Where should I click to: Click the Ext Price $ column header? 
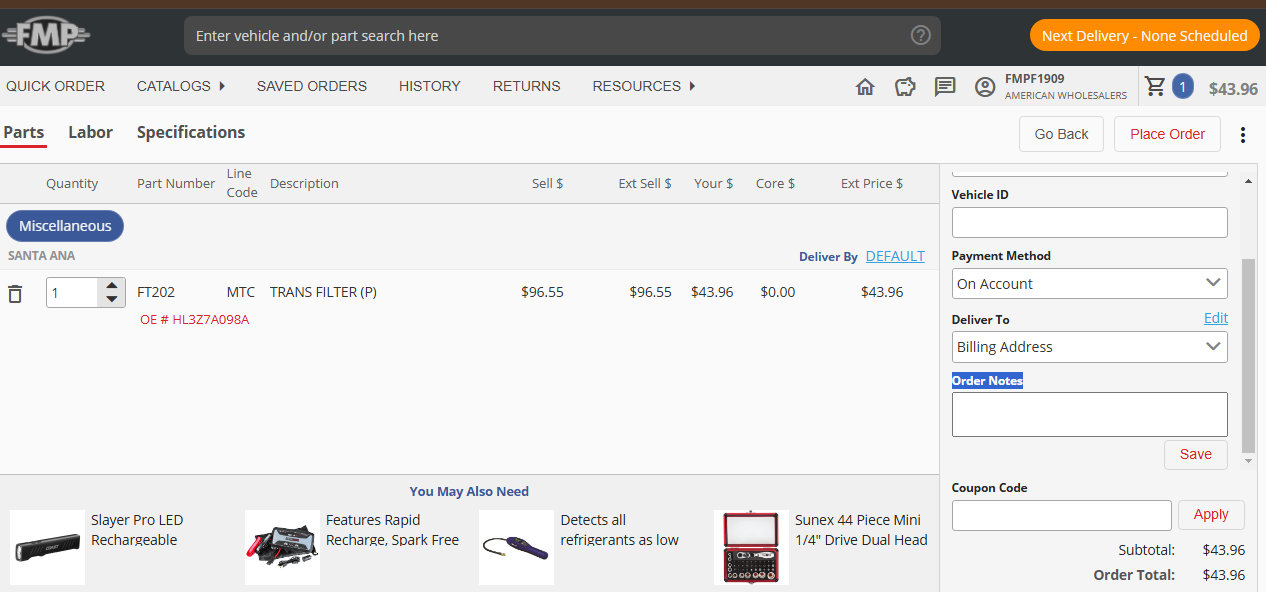click(872, 184)
